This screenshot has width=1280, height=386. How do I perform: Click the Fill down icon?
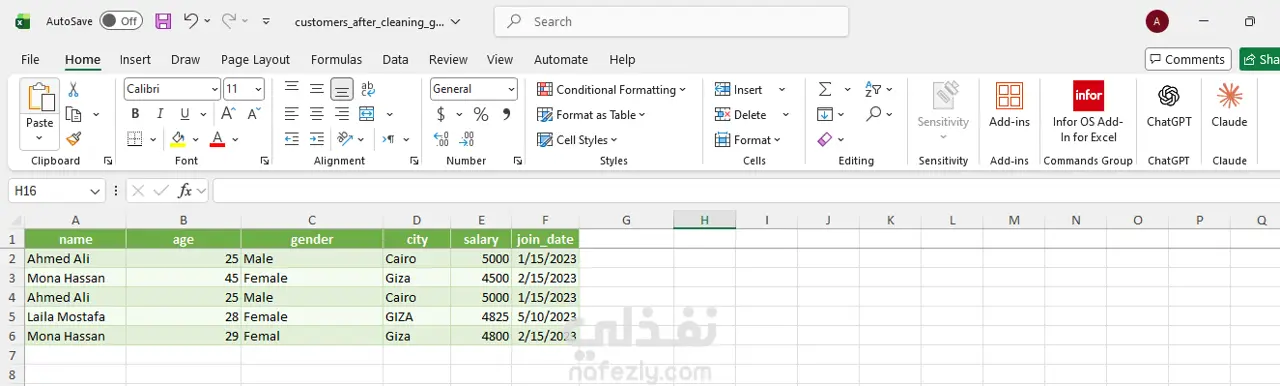pyautogui.click(x=825, y=114)
